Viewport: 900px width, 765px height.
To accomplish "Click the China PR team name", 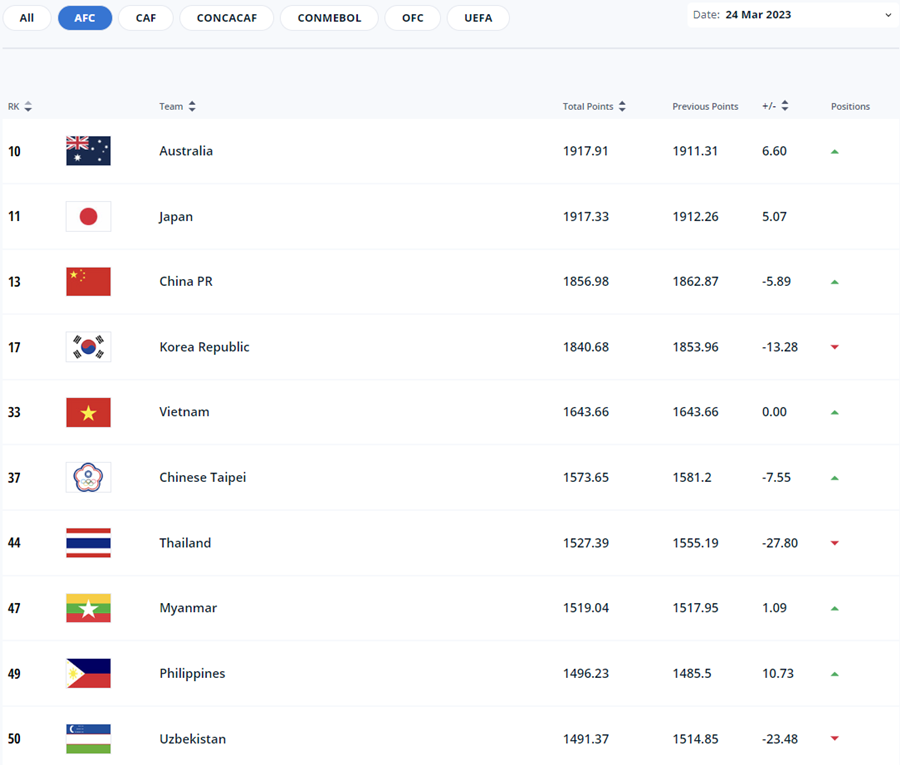I will click(x=186, y=281).
